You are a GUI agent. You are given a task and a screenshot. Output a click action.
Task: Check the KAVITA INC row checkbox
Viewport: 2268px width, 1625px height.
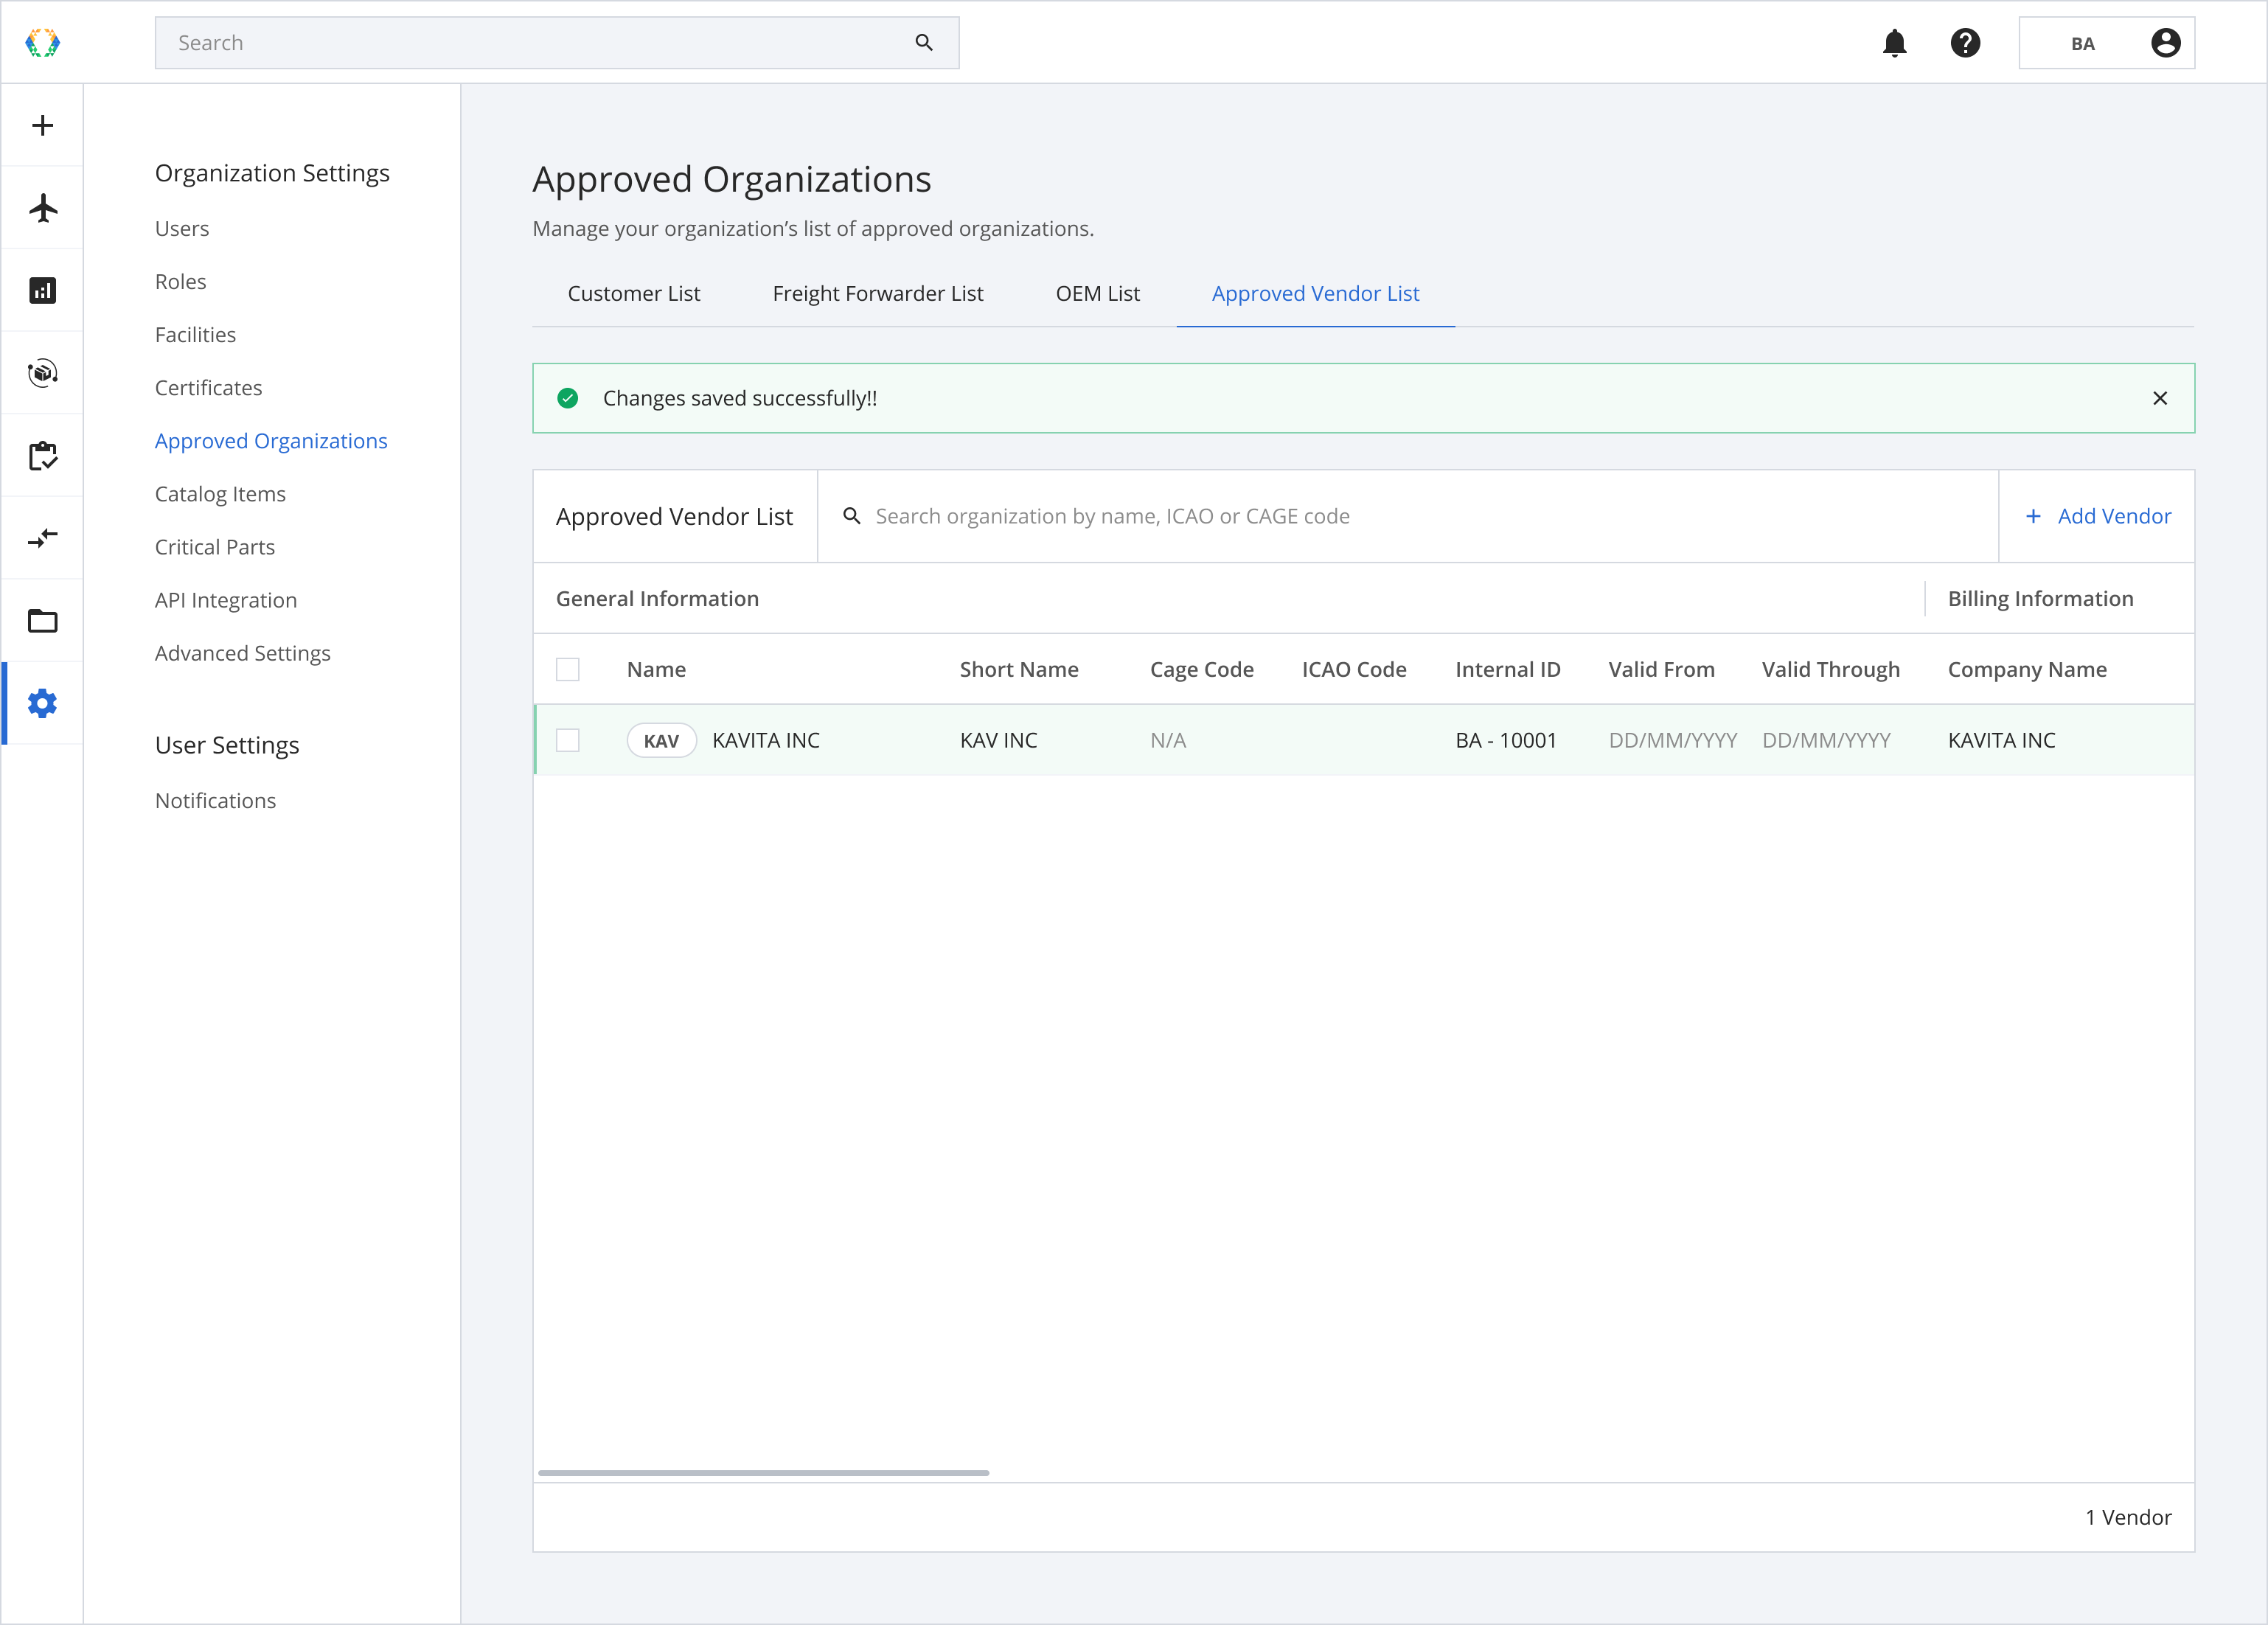[568, 740]
